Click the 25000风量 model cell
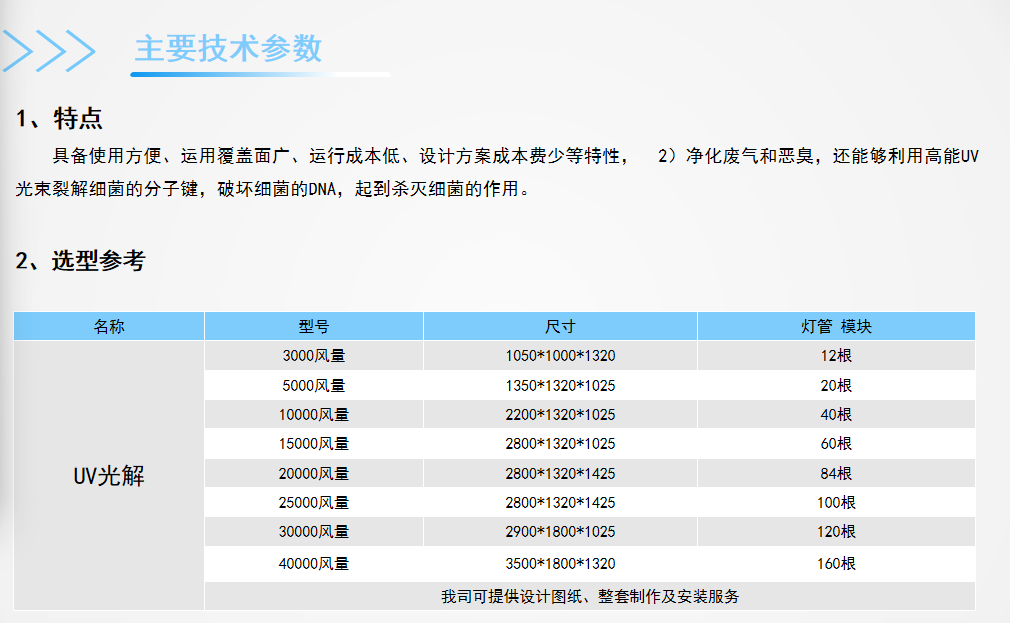 [313, 502]
